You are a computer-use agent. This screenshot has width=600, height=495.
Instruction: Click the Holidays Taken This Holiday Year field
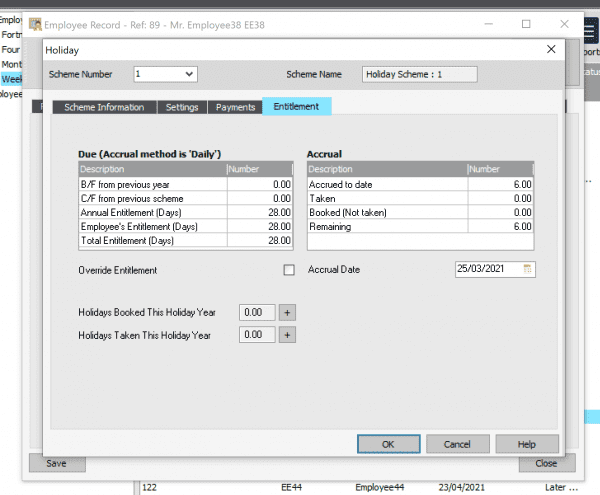pyautogui.click(x=257, y=335)
